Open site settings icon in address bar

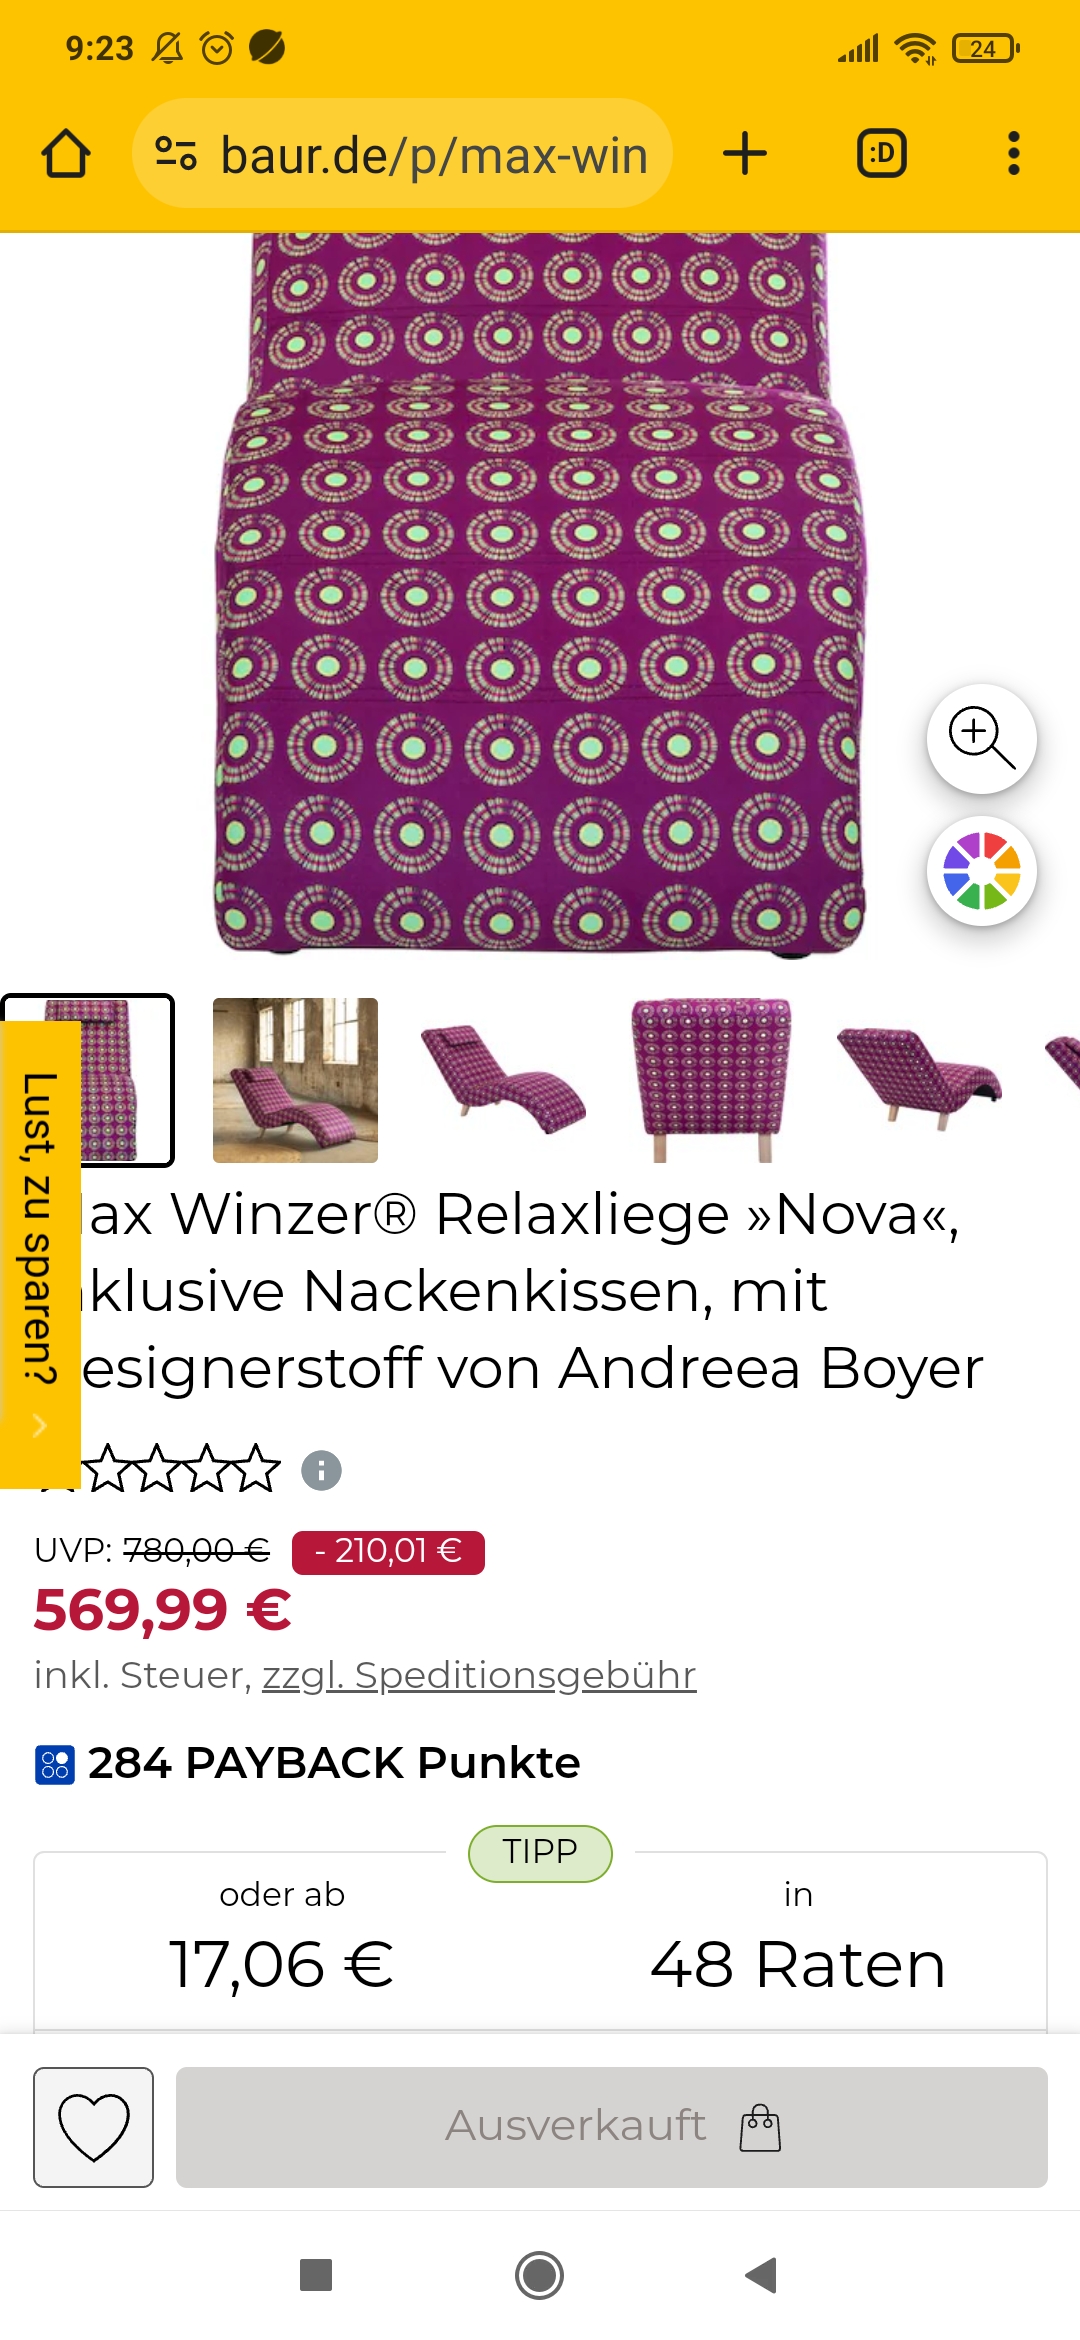(176, 154)
